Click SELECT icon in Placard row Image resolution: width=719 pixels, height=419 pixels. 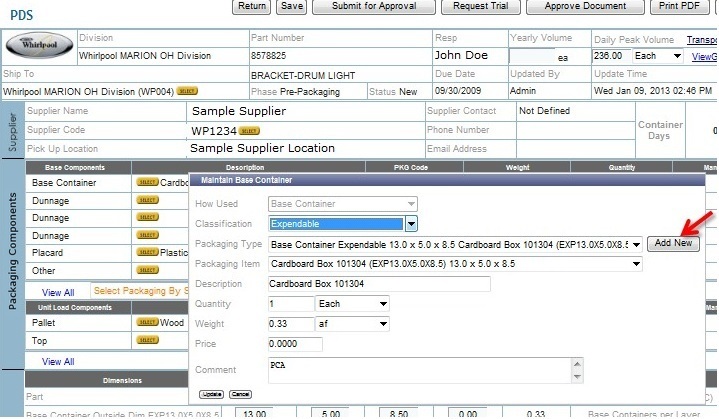coord(147,252)
